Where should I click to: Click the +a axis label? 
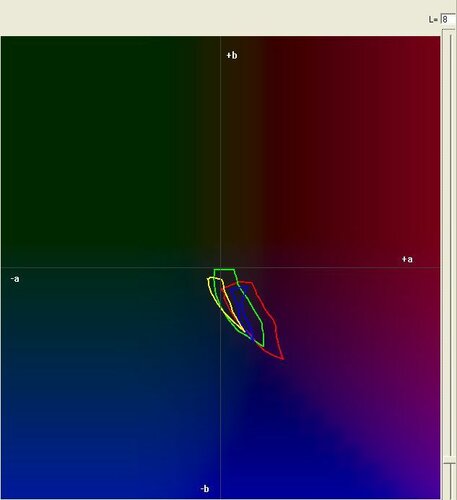click(407, 259)
